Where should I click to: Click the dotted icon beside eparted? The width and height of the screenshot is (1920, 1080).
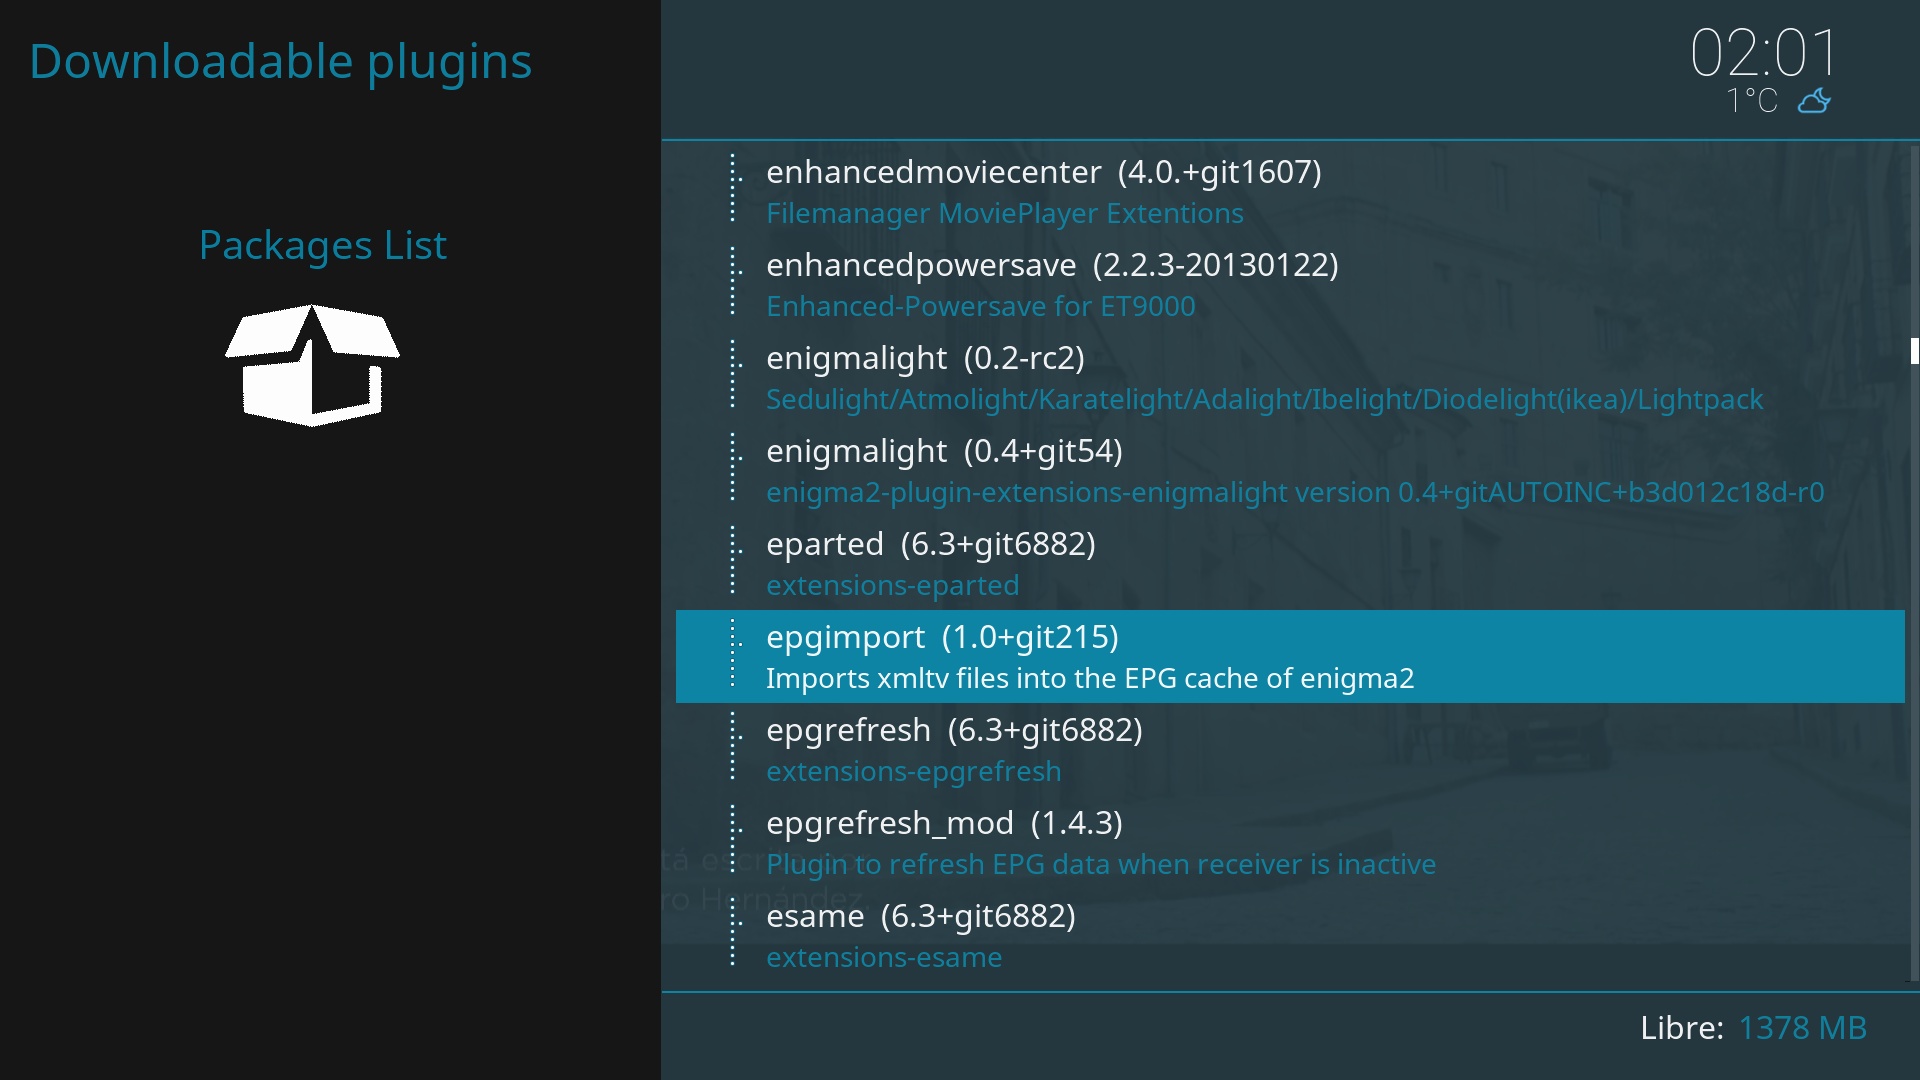[735, 560]
